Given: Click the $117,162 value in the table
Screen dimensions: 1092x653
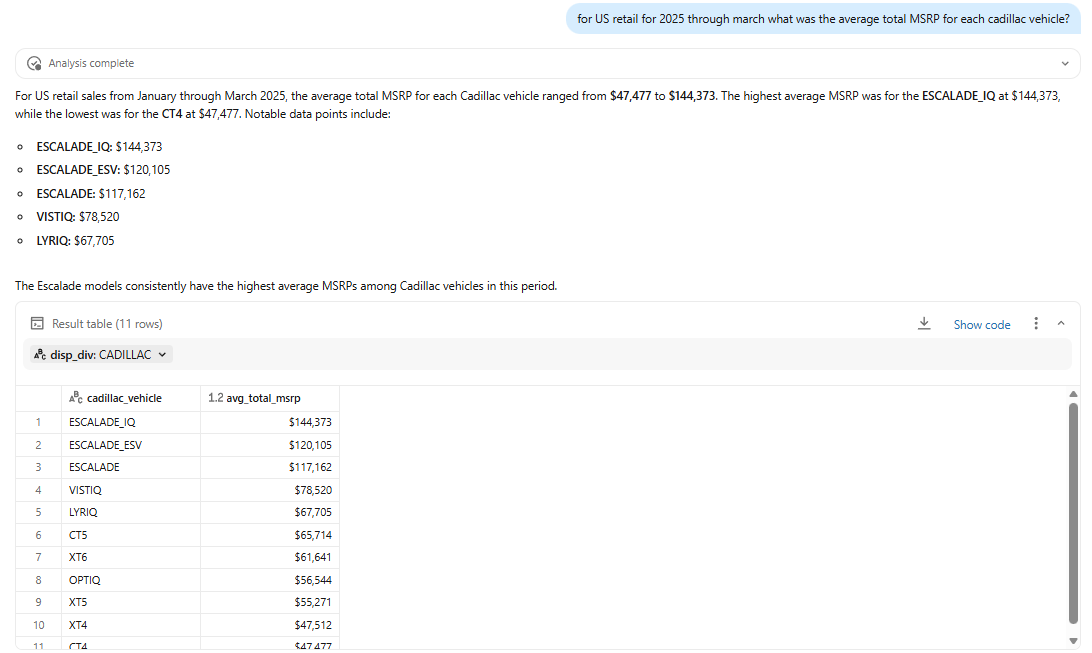Looking at the screenshot, I should coord(310,468).
